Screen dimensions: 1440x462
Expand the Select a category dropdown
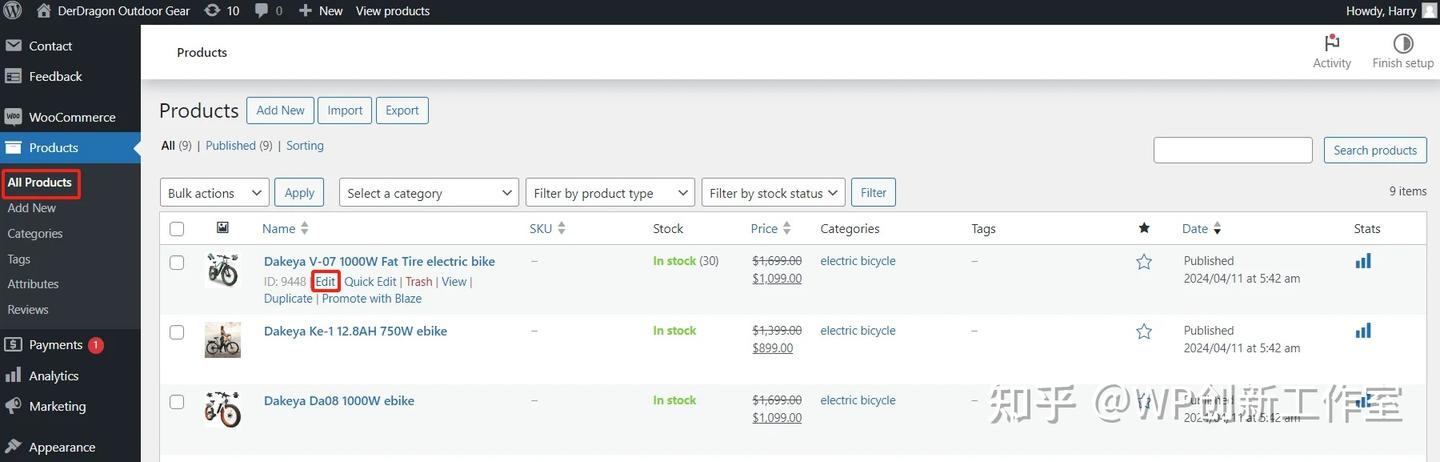(x=428, y=193)
